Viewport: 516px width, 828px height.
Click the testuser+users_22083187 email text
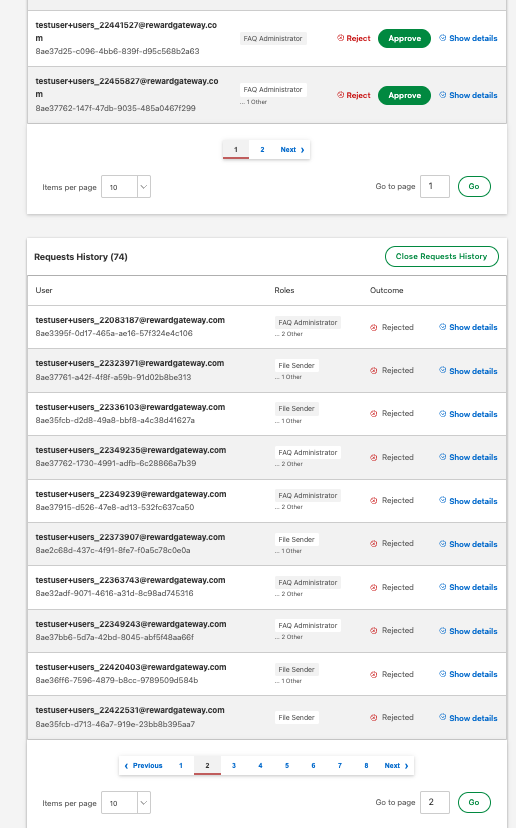pyautogui.click(x=130, y=320)
